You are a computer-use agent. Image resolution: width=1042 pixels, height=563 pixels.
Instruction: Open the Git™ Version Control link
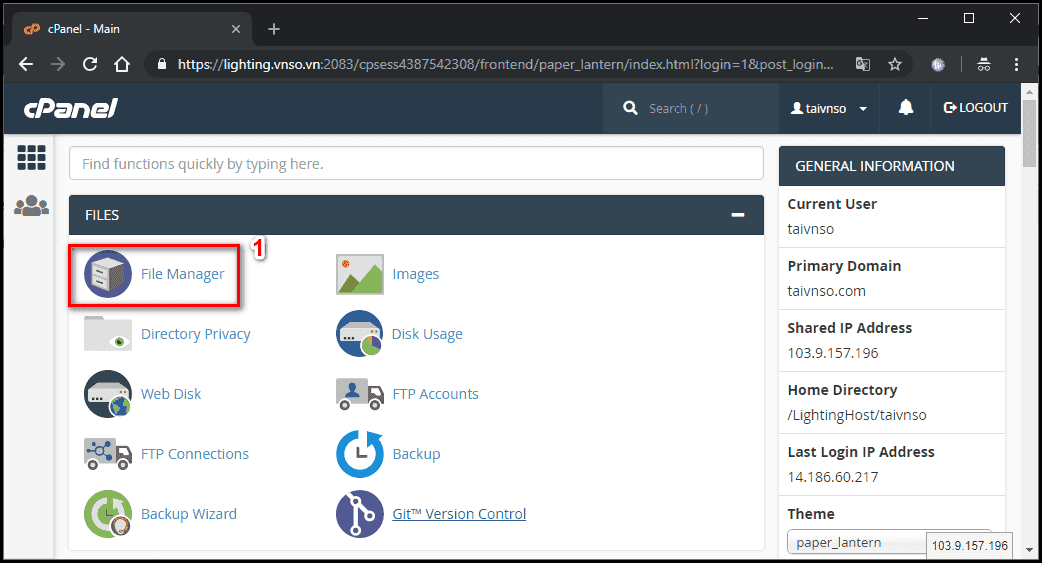(x=459, y=514)
